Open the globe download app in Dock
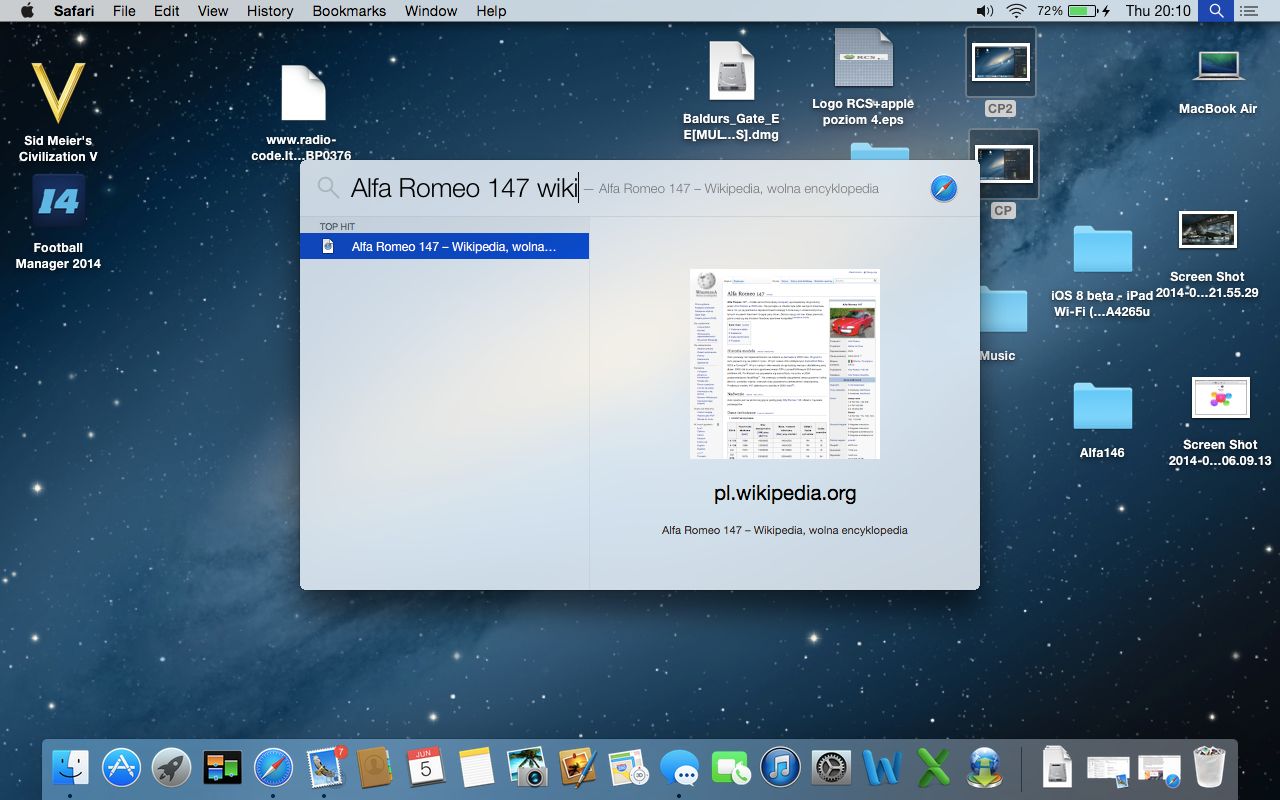Image resolution: width=1280 pixels, height=800 pixels. (985, 768)
